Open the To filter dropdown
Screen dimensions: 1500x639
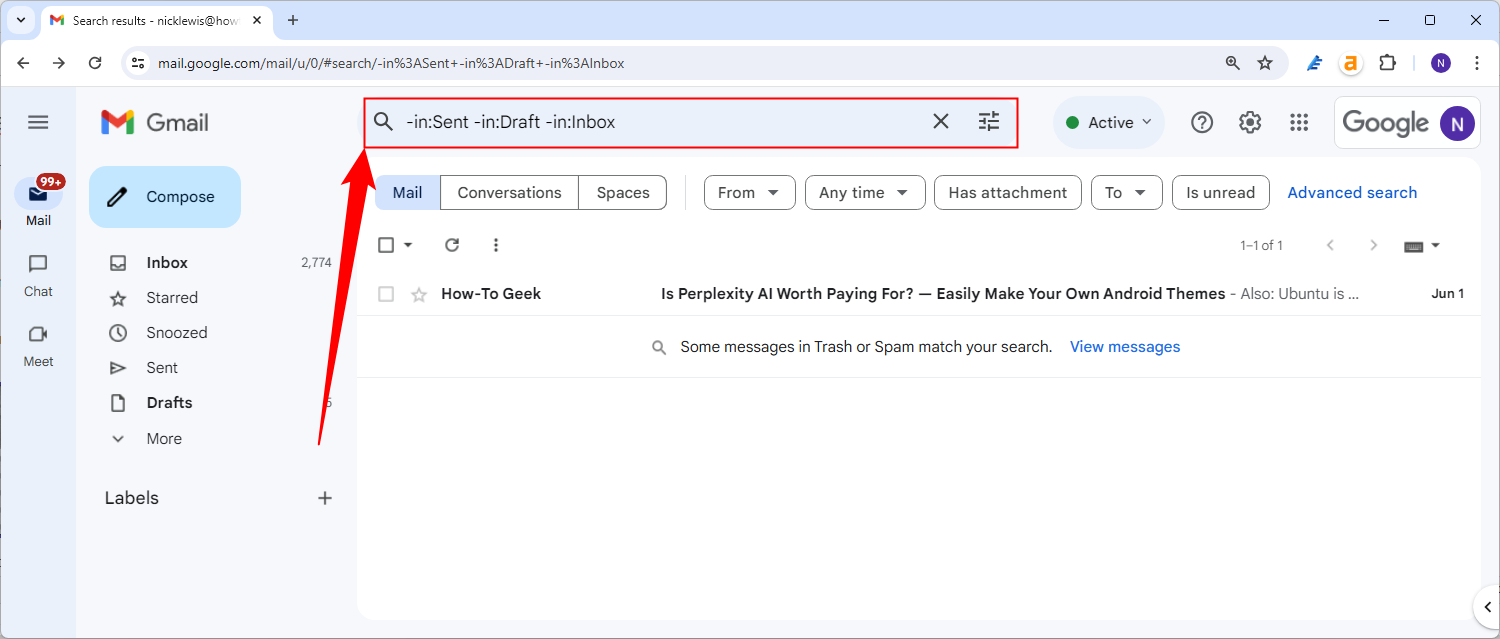pos(1127,193)
